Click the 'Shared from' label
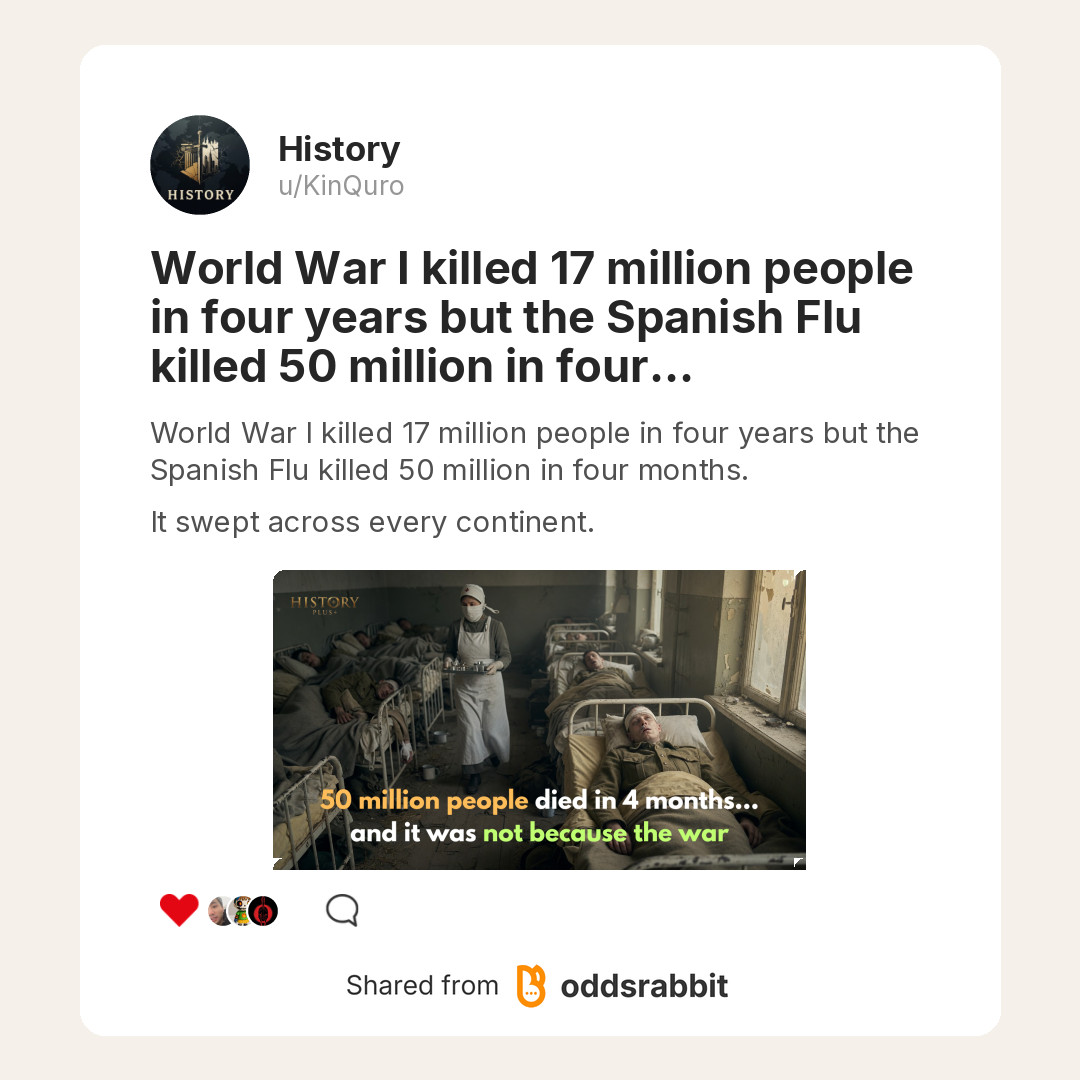The height and width of the screenshot is (1080, 1080). (x=422, y=986)
